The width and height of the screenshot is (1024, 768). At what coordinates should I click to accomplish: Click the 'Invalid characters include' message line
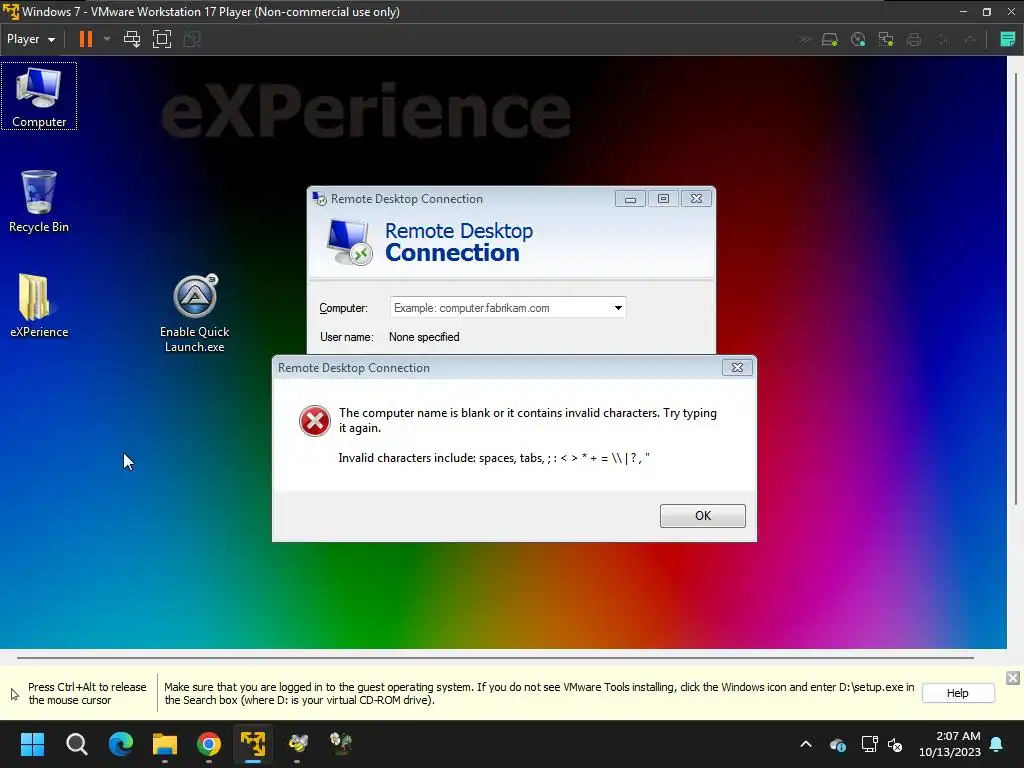tap(494, 458)
